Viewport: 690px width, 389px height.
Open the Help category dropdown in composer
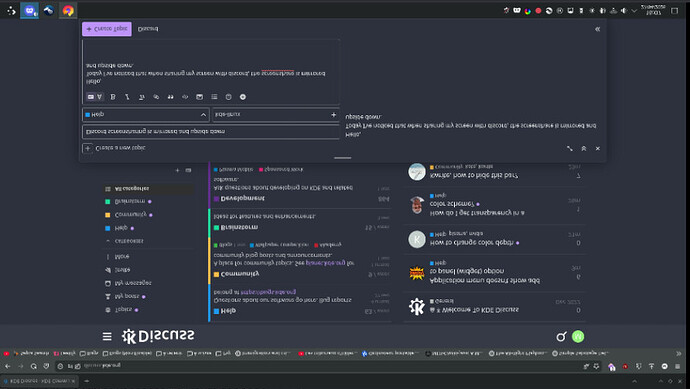146,114
